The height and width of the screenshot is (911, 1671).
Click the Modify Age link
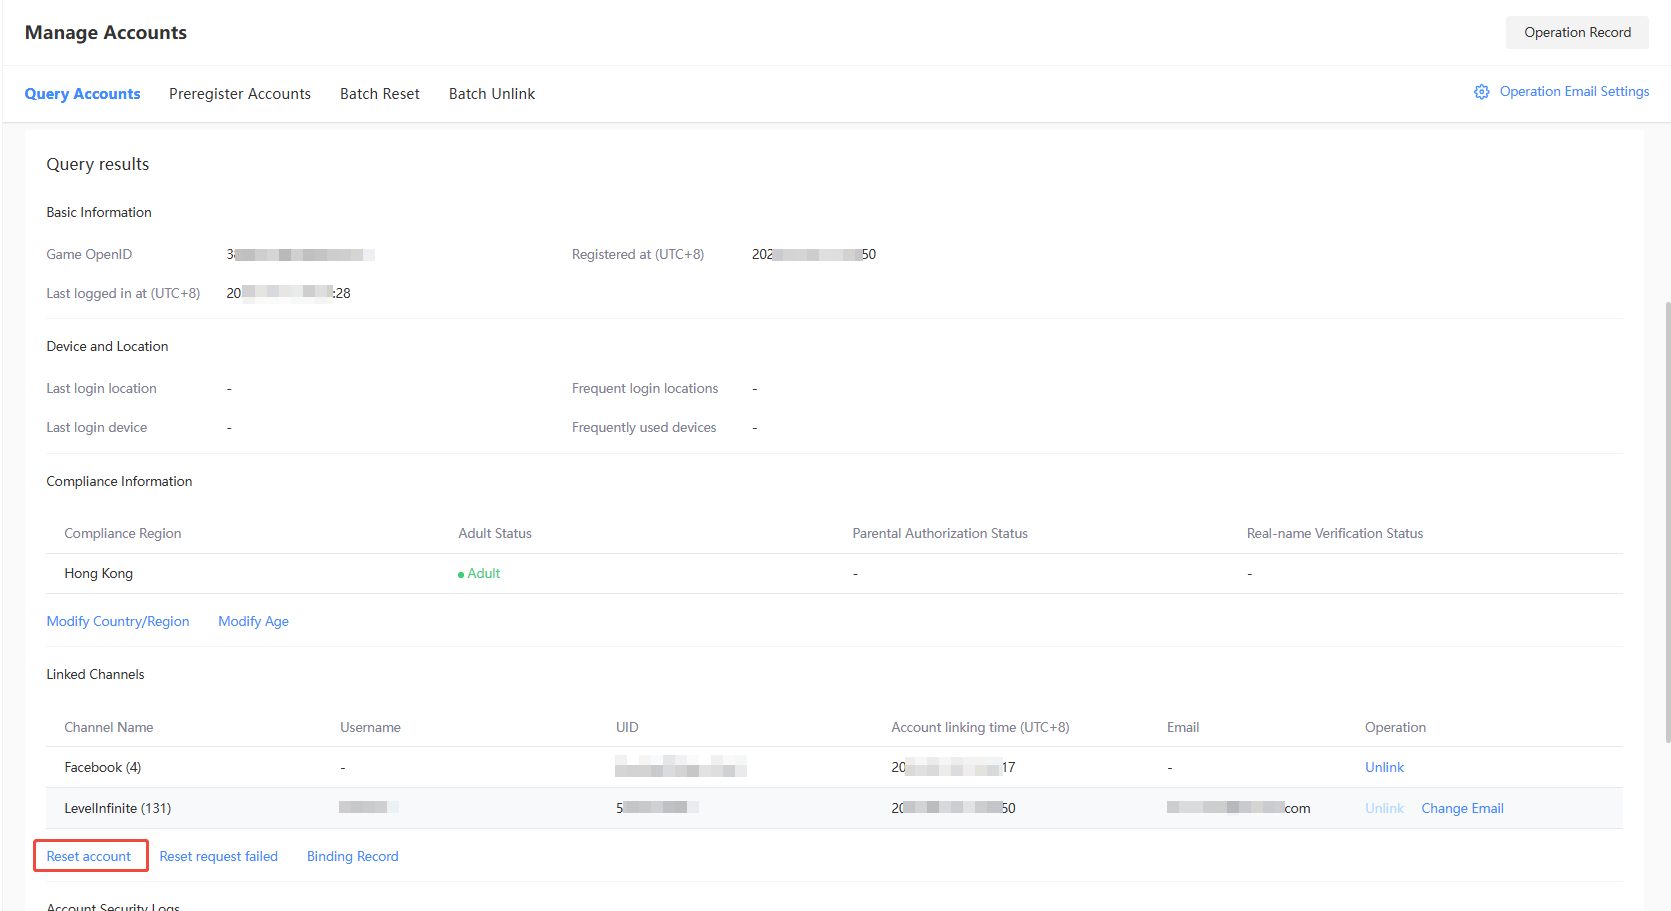[x=253, y=622]
